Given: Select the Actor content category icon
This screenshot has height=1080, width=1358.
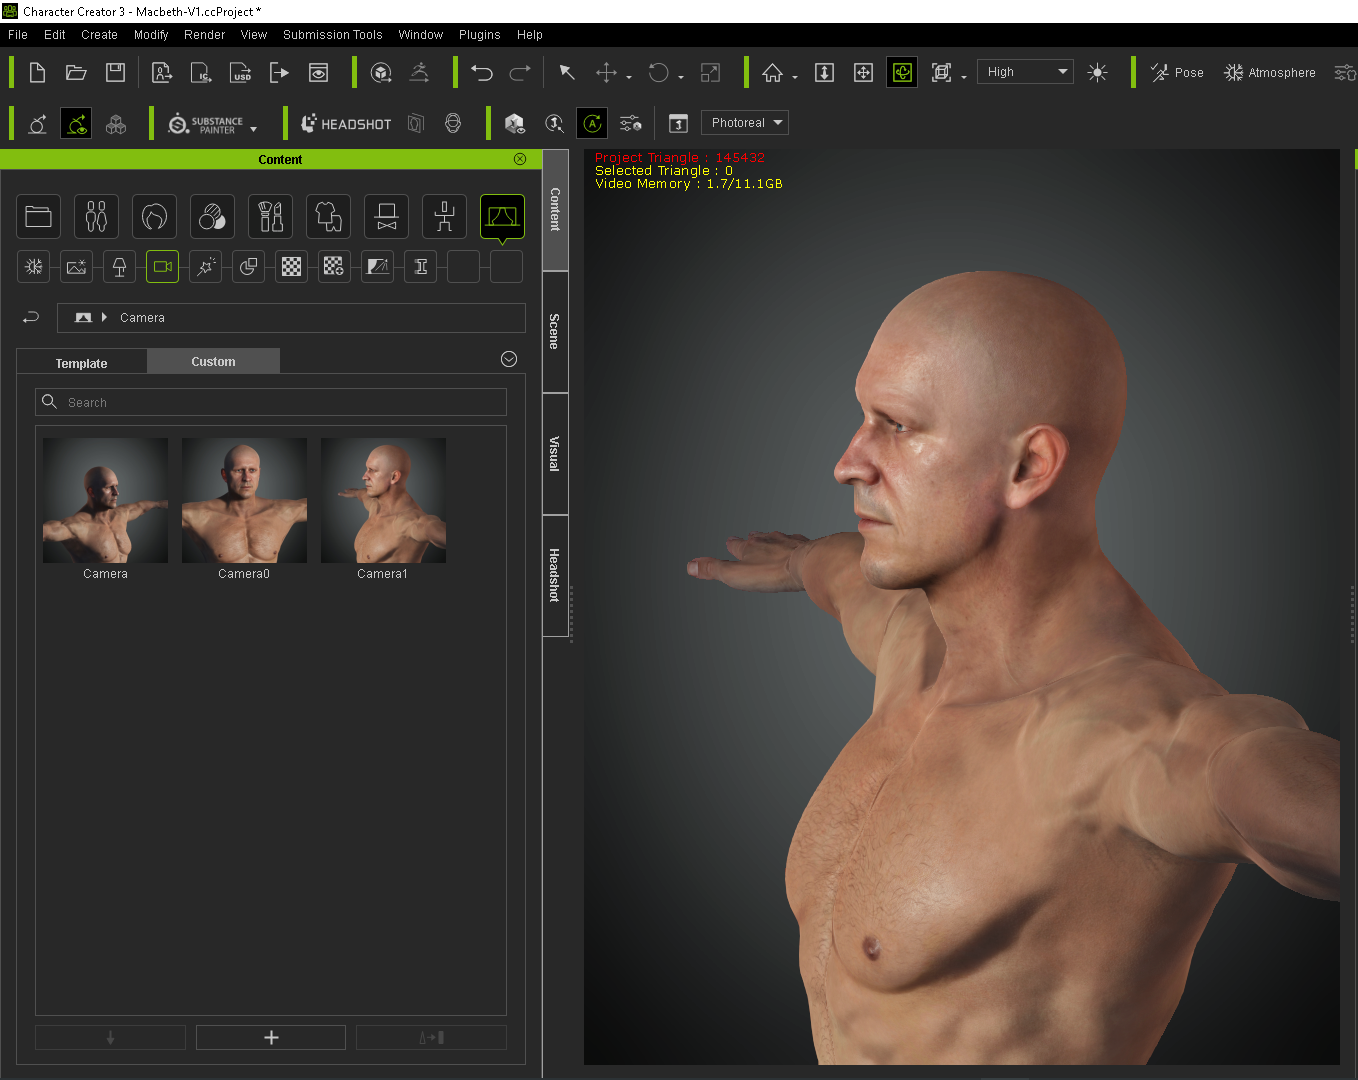Looking at the screenshot, I should click(96, 216).
